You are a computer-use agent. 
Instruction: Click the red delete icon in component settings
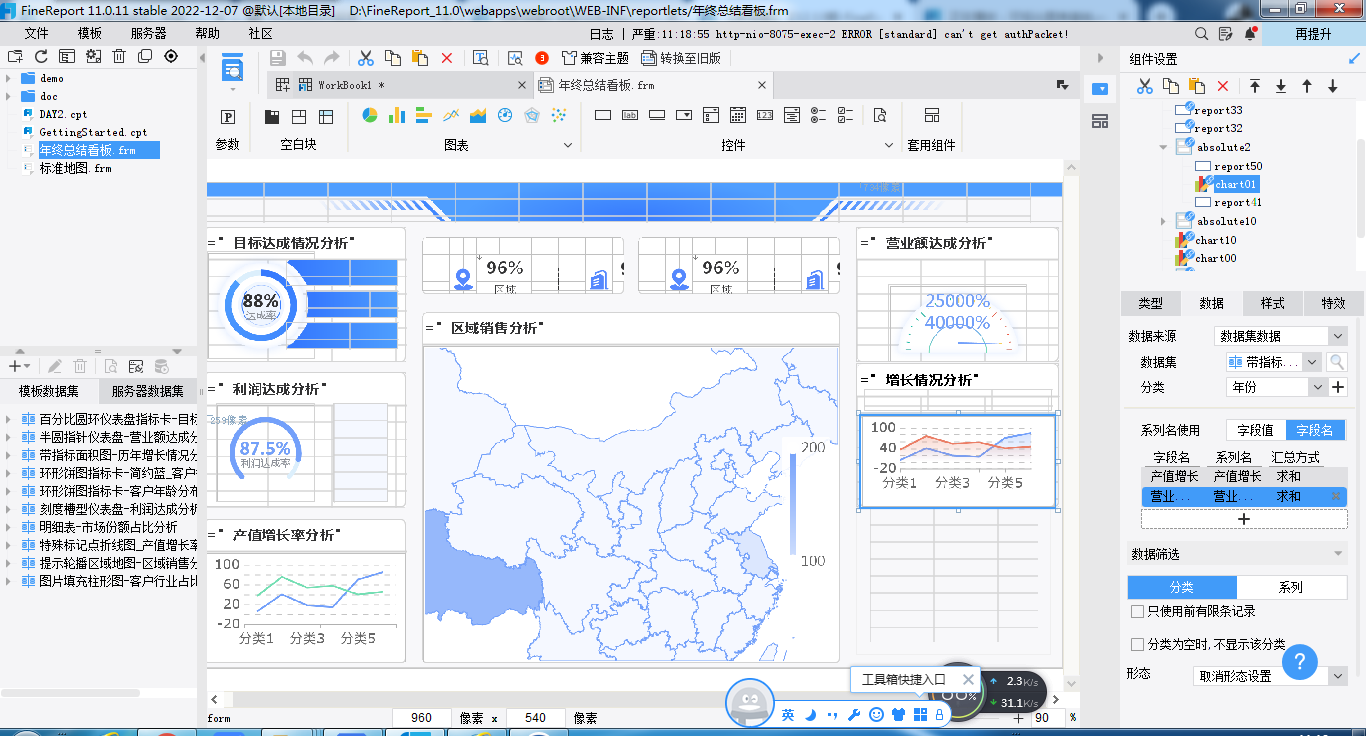click(x=1222, y=87)
